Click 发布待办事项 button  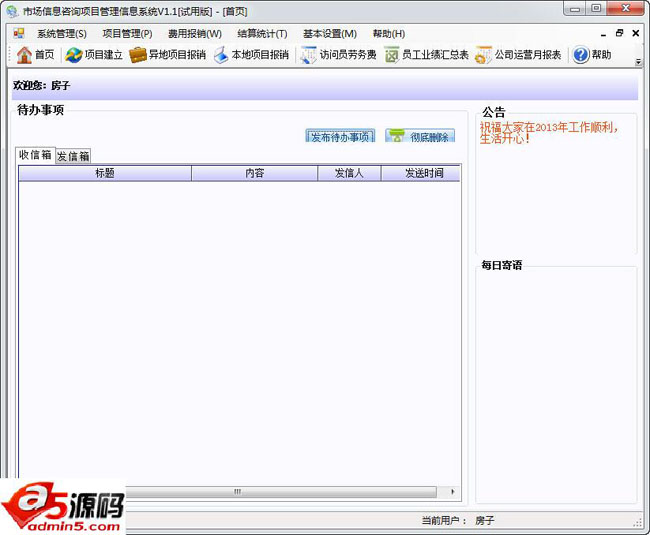point(340,136)
